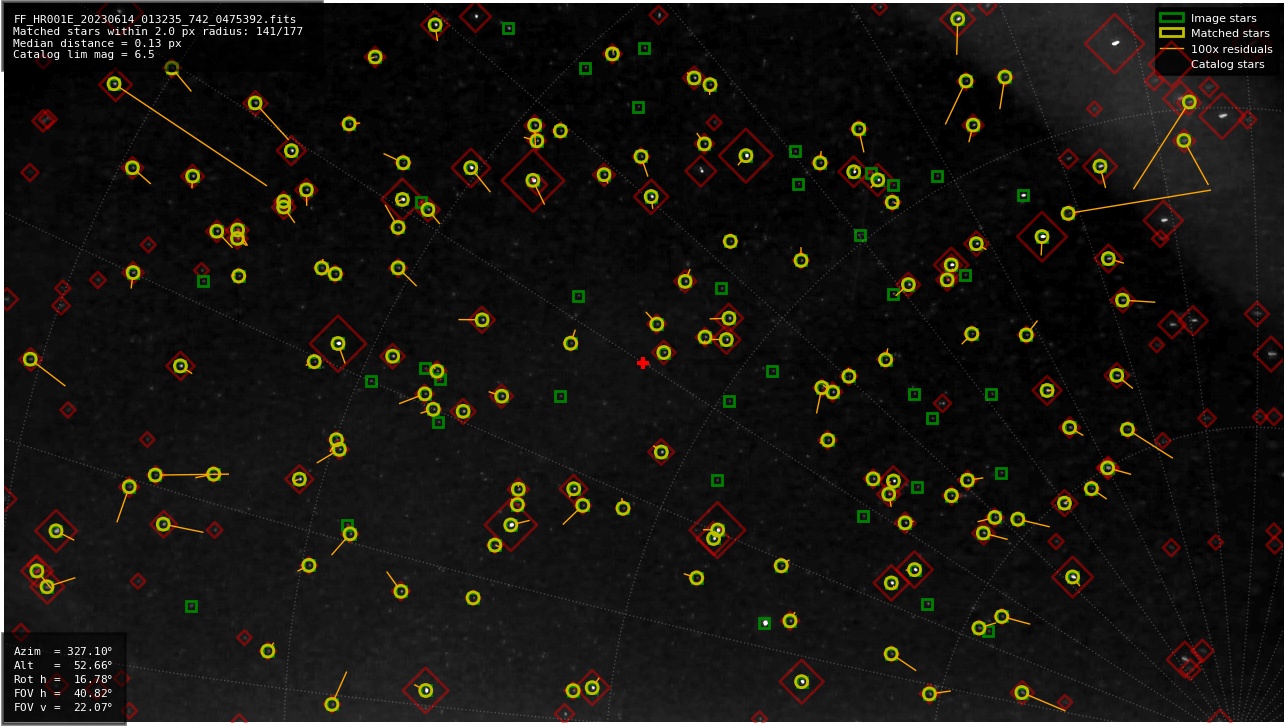
Task: Click the 'Azim = 327.10°' value
Action: click(63, 651)
